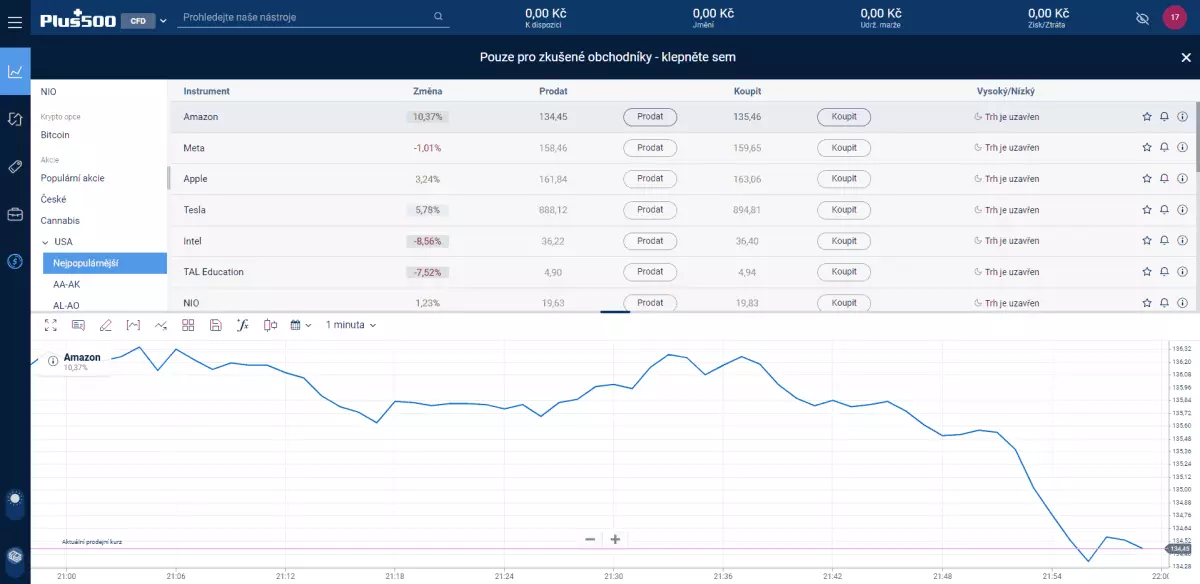Open the live chat support icon
Image resolution: width=1200 pixels, height=584 pixels.
(15, 557)
